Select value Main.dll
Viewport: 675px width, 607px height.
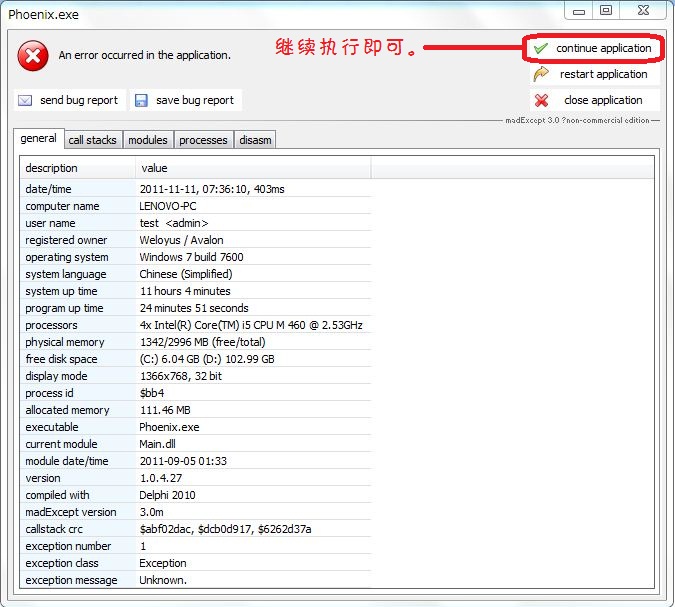157,444
